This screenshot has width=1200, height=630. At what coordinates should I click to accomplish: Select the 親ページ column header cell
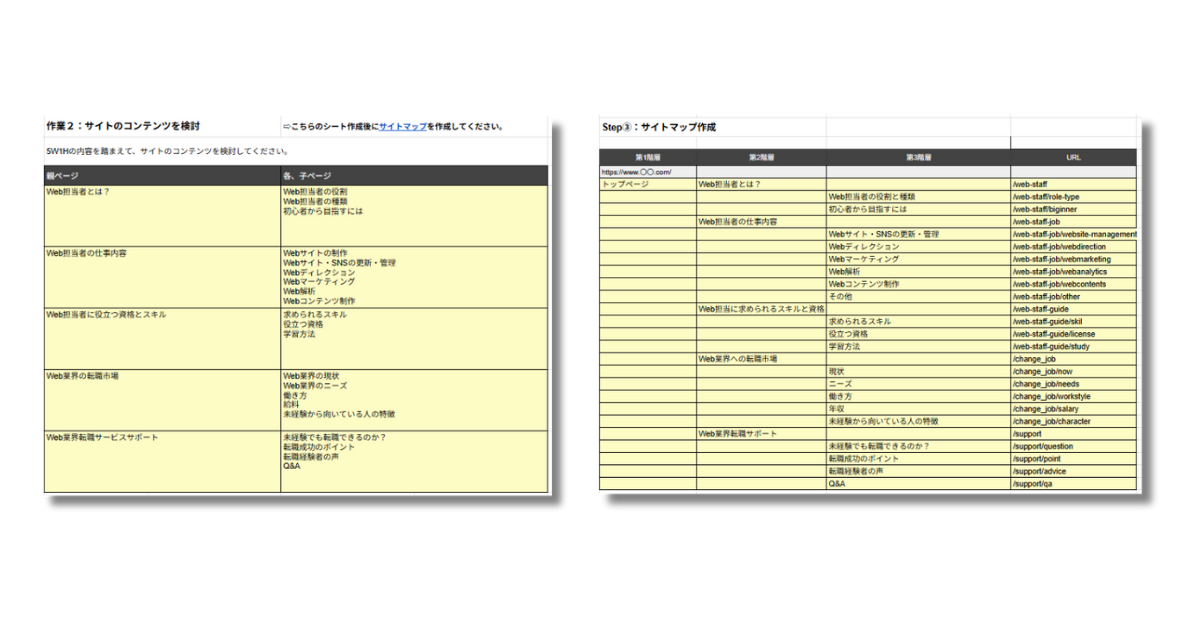(x=162, y=176)
